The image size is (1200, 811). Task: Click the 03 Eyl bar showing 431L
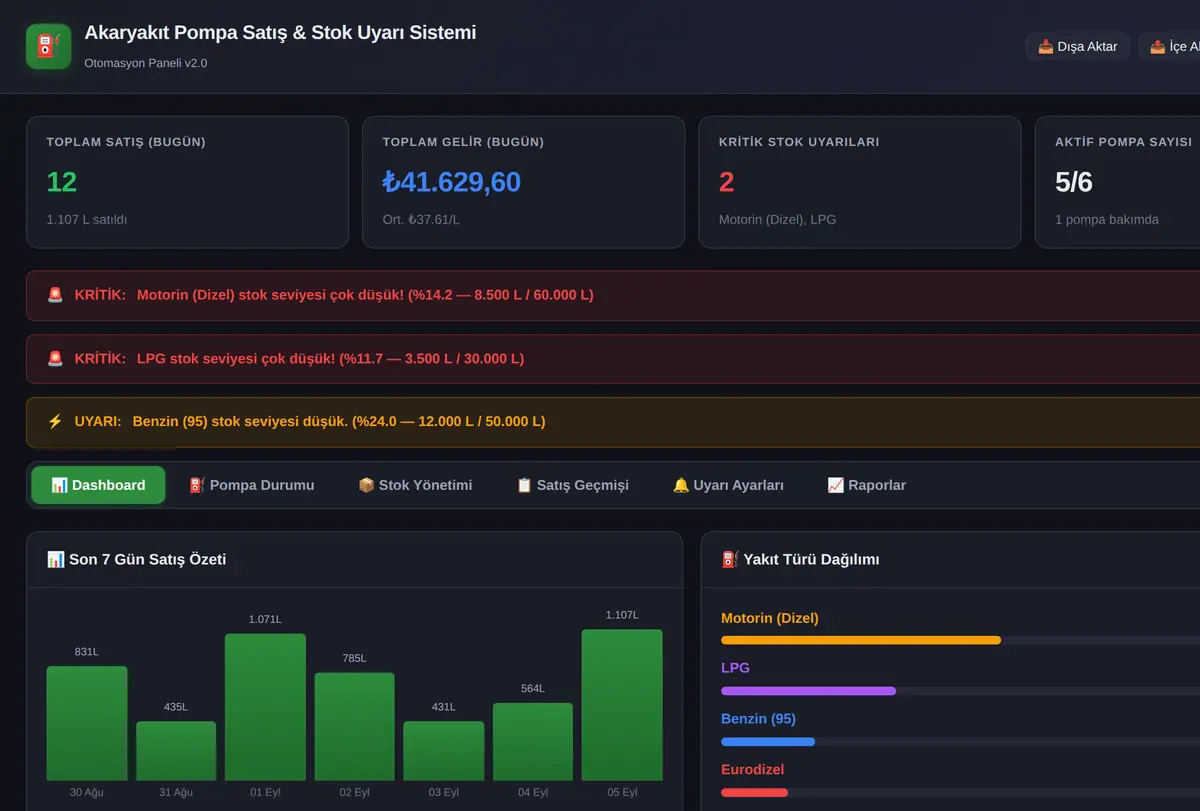coord(443,751)
